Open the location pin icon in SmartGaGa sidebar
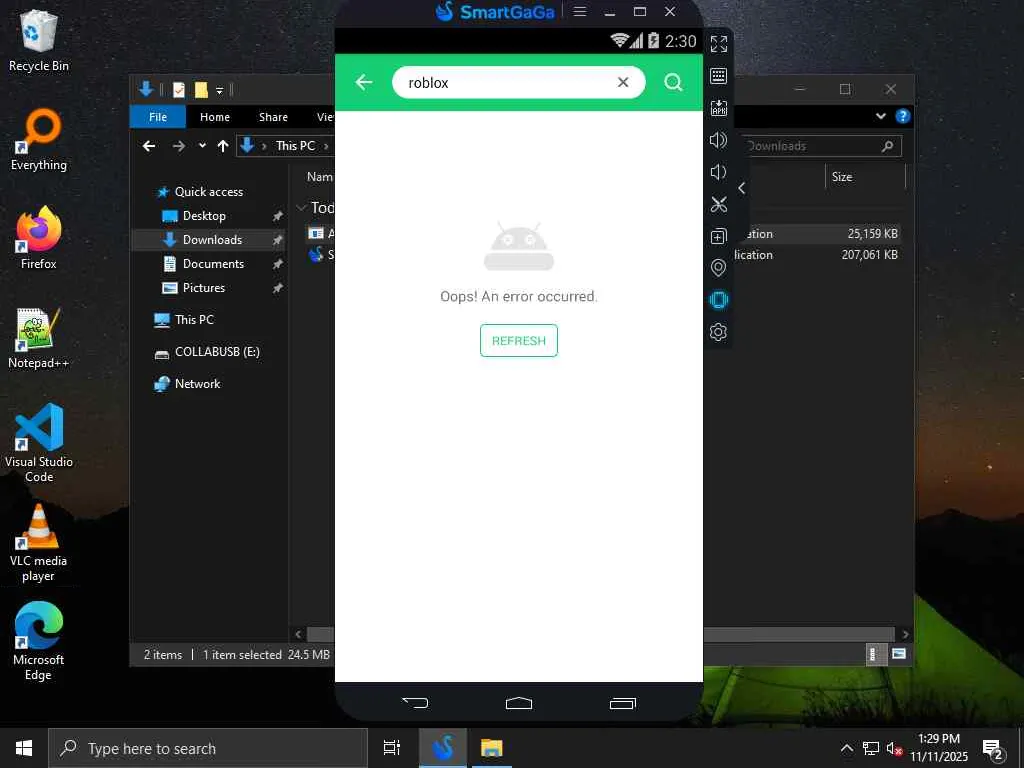Viewport: 1024px width, 768px height. pos(718,268)
